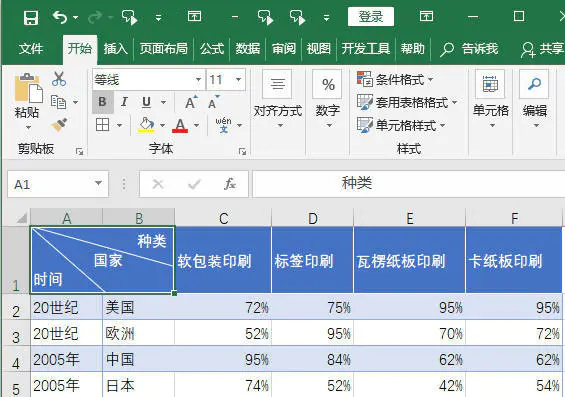The image size is (565, 397).
Task: Switch to the 公式 ribbon tab
Action: pyautogui.click(x=212, y=48)
